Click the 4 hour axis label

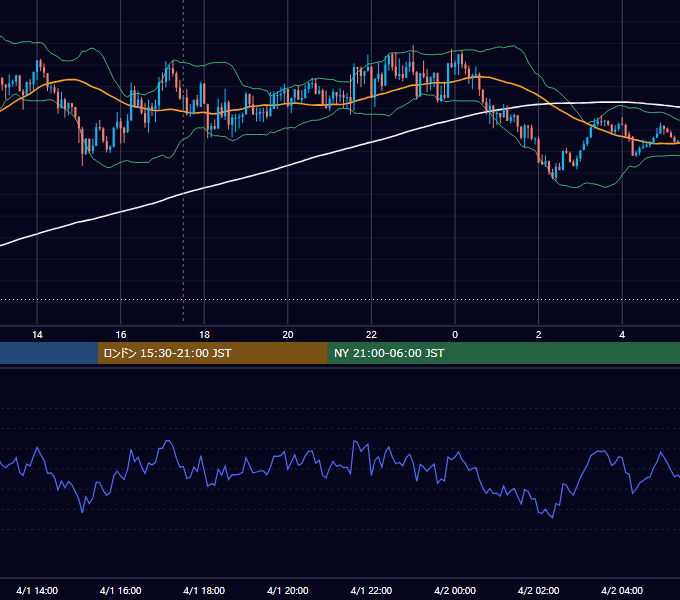(x=622, y=335)
